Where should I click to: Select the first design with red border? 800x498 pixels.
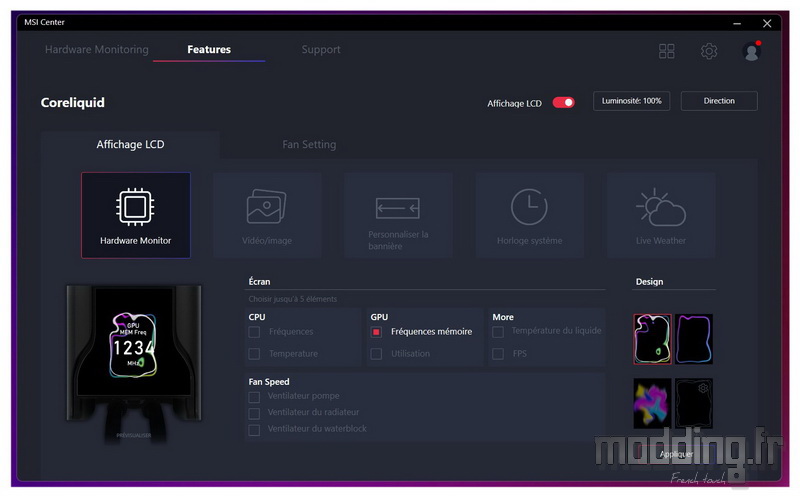pos(653,339)
